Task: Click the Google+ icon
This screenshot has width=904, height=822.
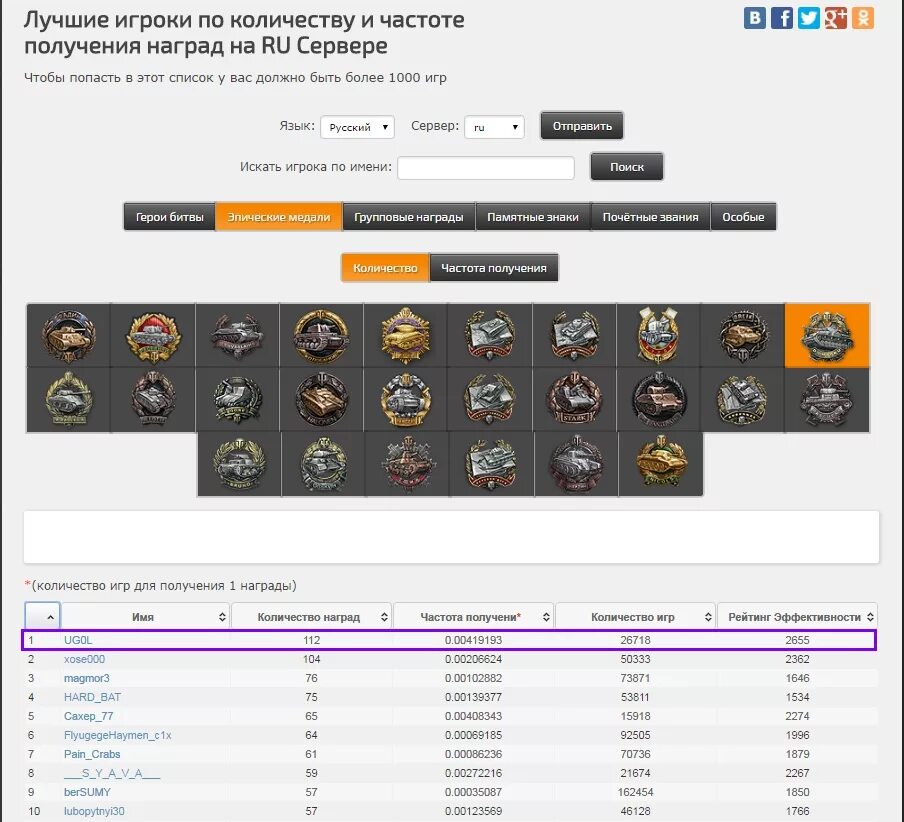Action: 835,17
